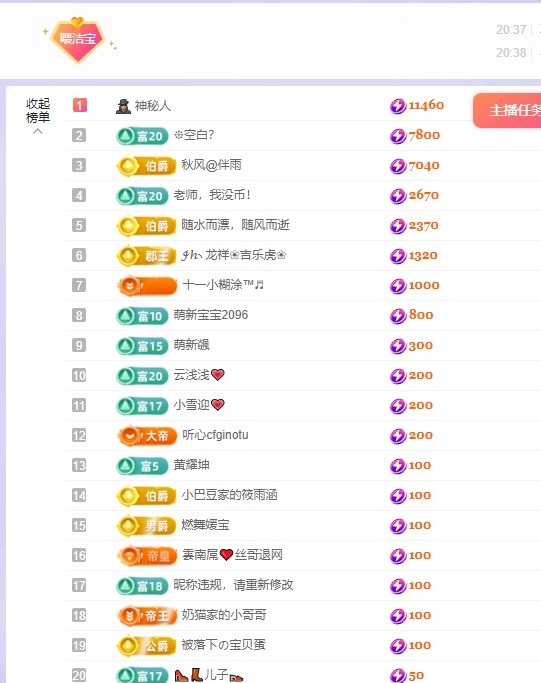541x683 pixels.
Task: Click the 喂洁宝 heart badge icon
Action: 78,40
